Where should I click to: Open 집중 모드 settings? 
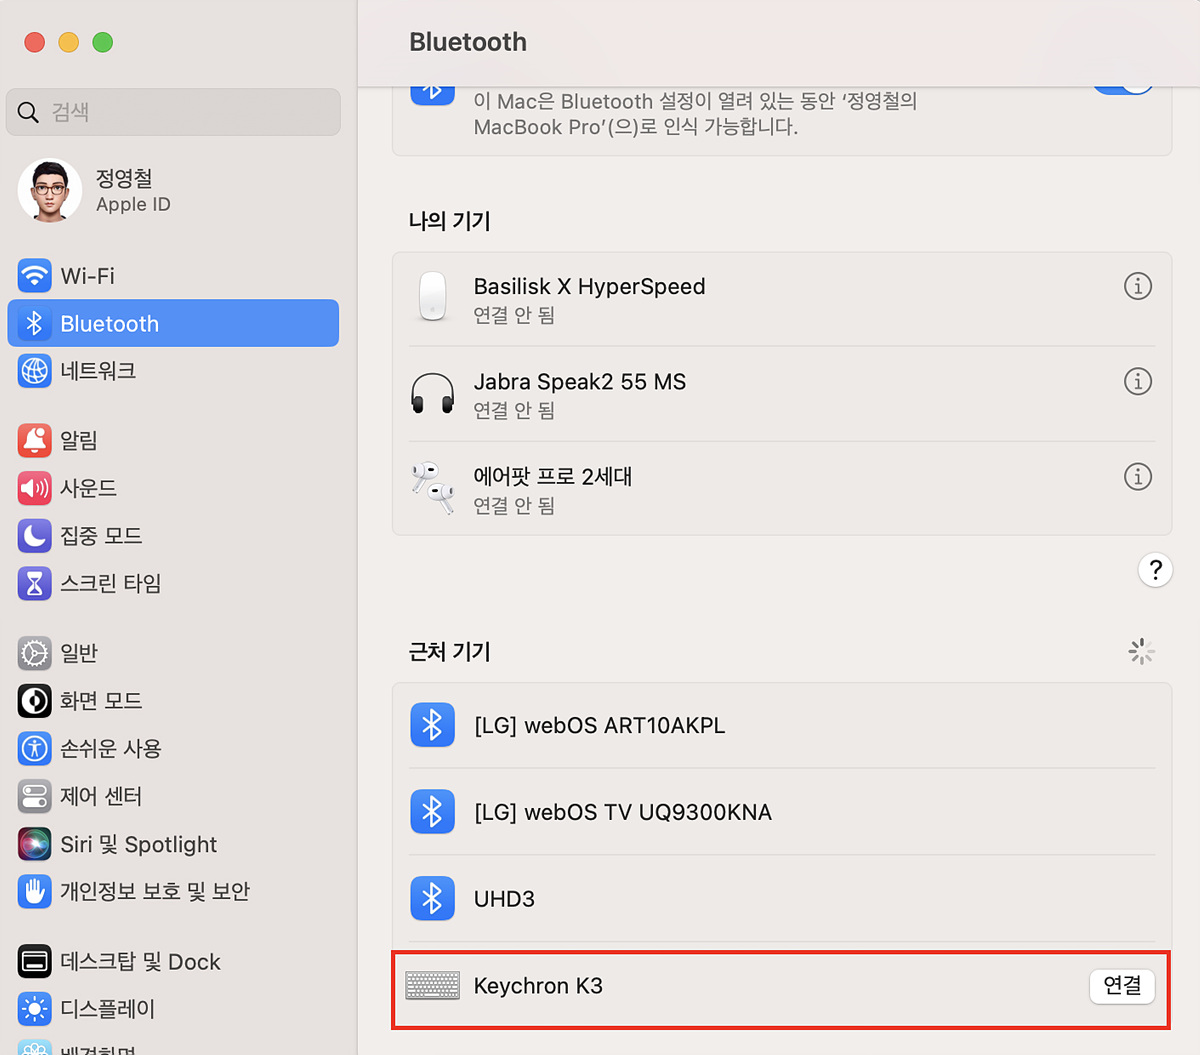tap(173, 536)
